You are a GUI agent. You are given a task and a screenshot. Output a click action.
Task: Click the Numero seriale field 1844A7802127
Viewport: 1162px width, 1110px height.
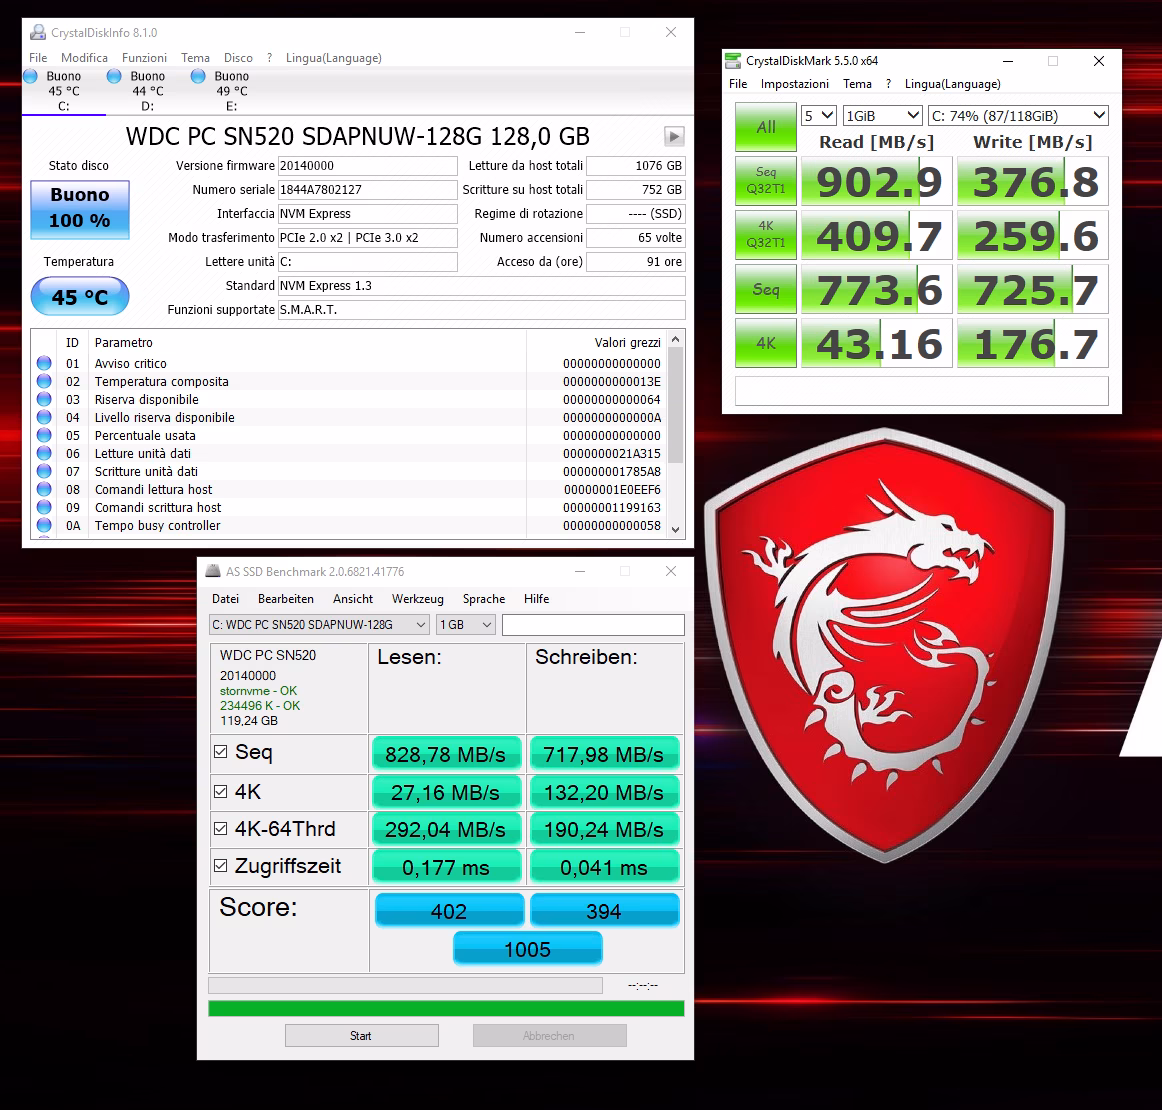click(368, 190)
